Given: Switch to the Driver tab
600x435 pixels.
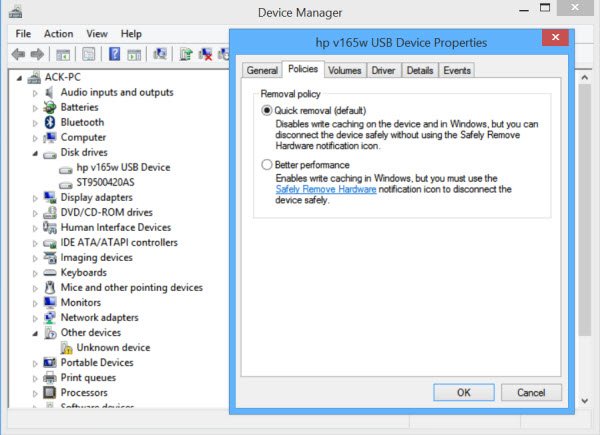Looking at the screenshot, I should click(383, 70).
